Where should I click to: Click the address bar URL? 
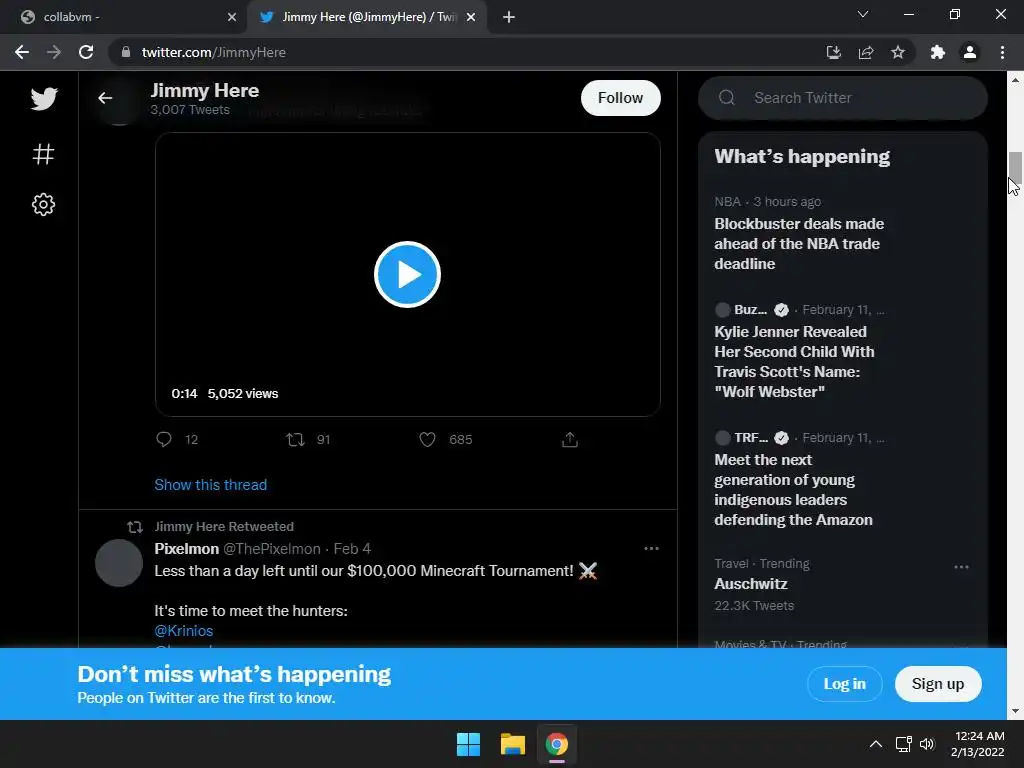(214, 52)
